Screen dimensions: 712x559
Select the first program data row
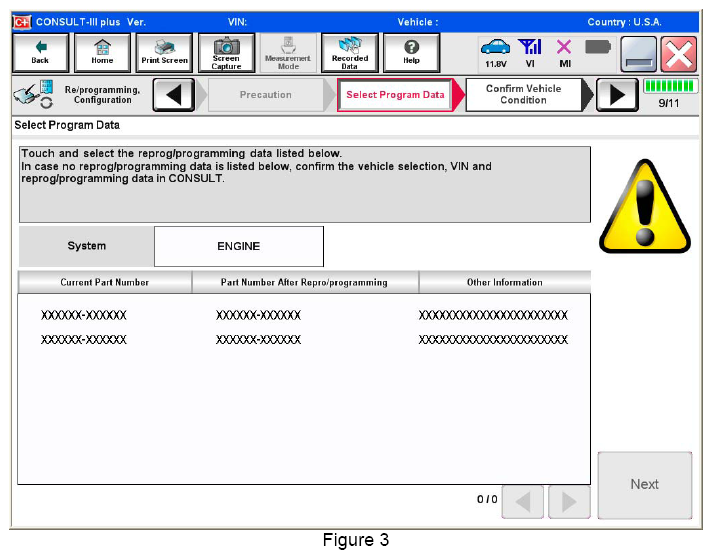click(x=303, y=315)
